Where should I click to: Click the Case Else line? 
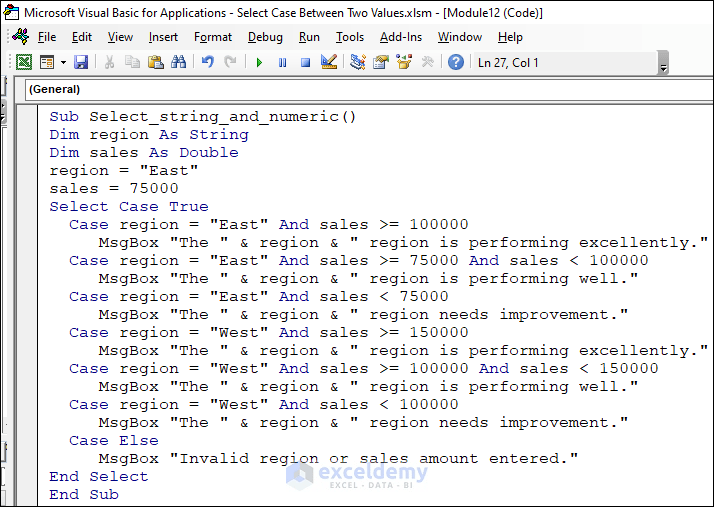114,440
